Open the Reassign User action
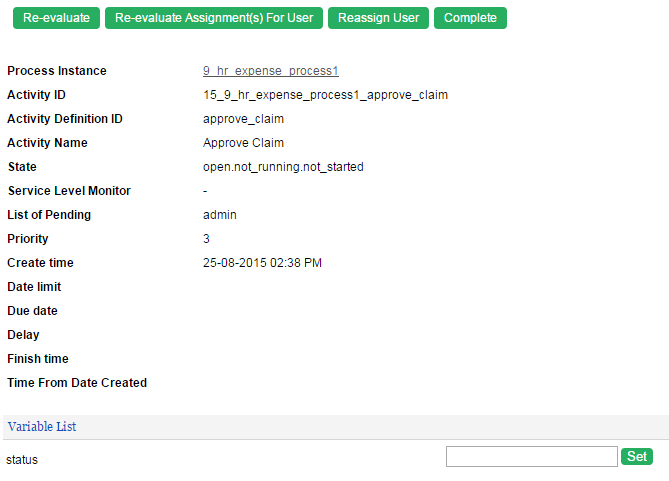The width and height of the screenshot is (669, 481). coord(378,18)
